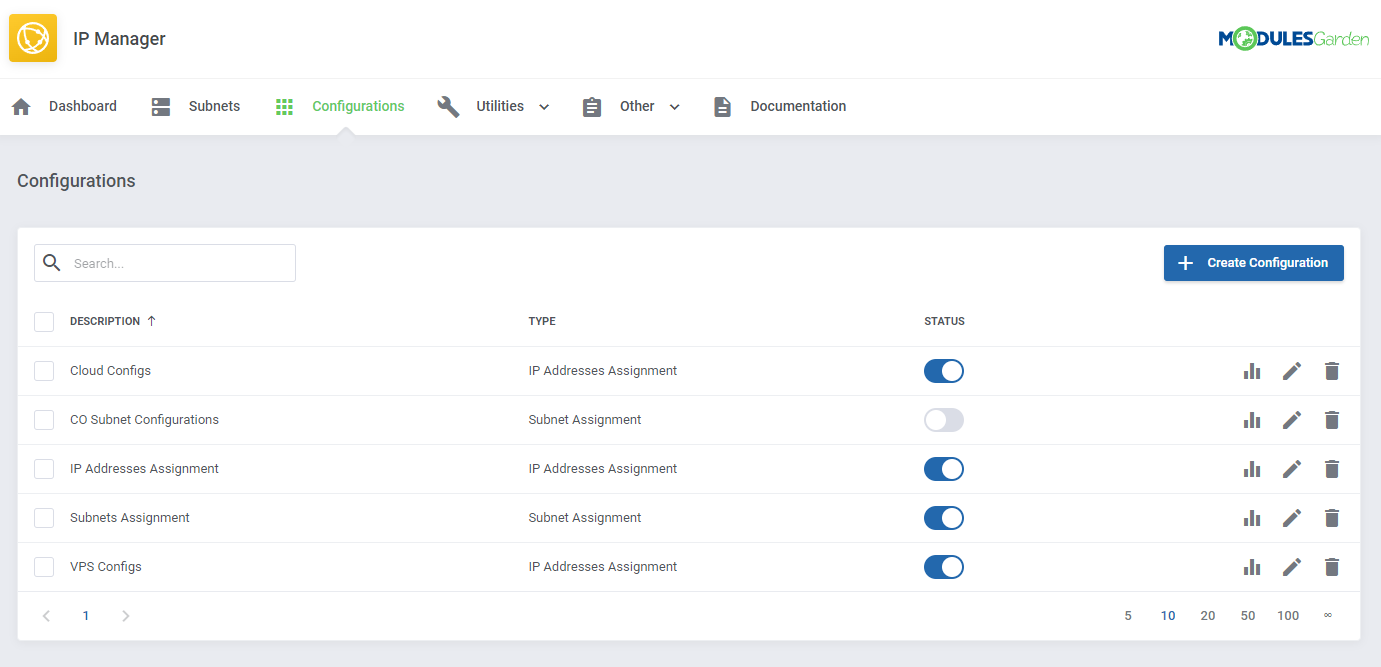The height and width of the screenshot is (667, 1381).
Task: Open statistics for Cloud Configs configuration
Action: pos(1252,370)
